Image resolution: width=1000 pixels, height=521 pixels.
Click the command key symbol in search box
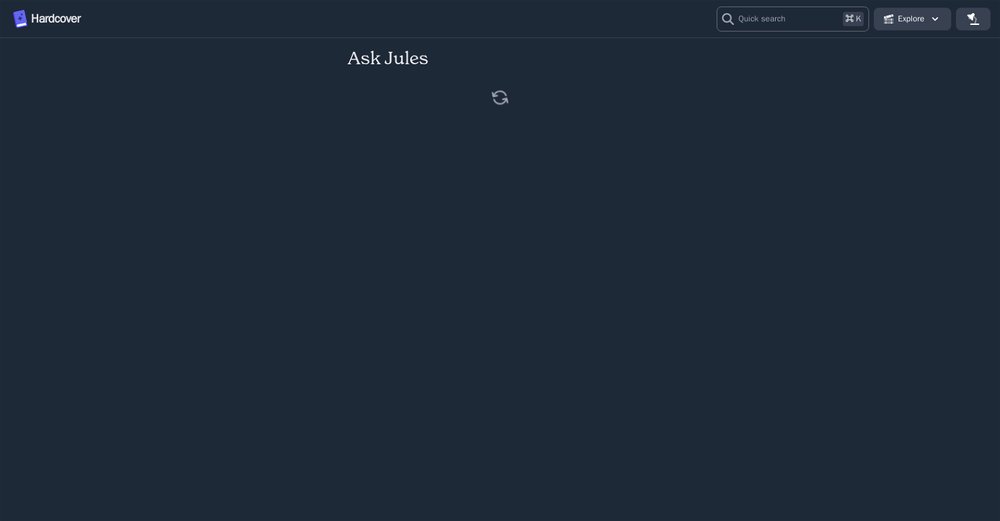click(849, 18)
